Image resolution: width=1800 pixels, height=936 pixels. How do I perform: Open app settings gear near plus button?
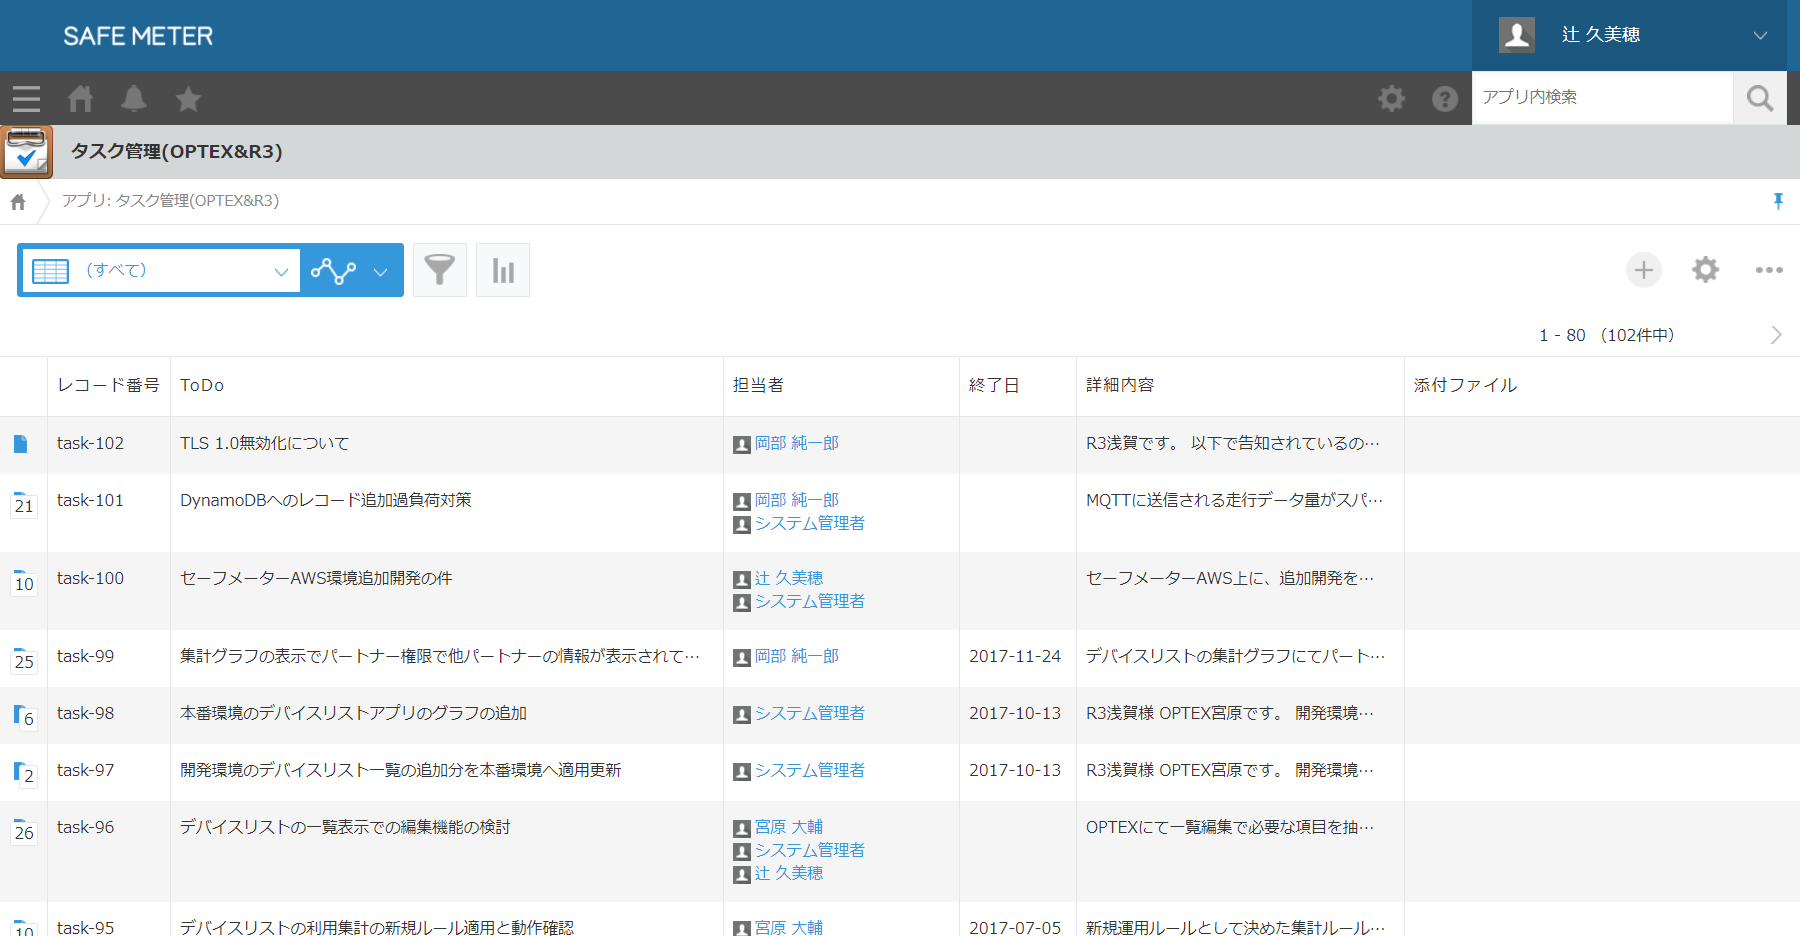[1705, 270]
